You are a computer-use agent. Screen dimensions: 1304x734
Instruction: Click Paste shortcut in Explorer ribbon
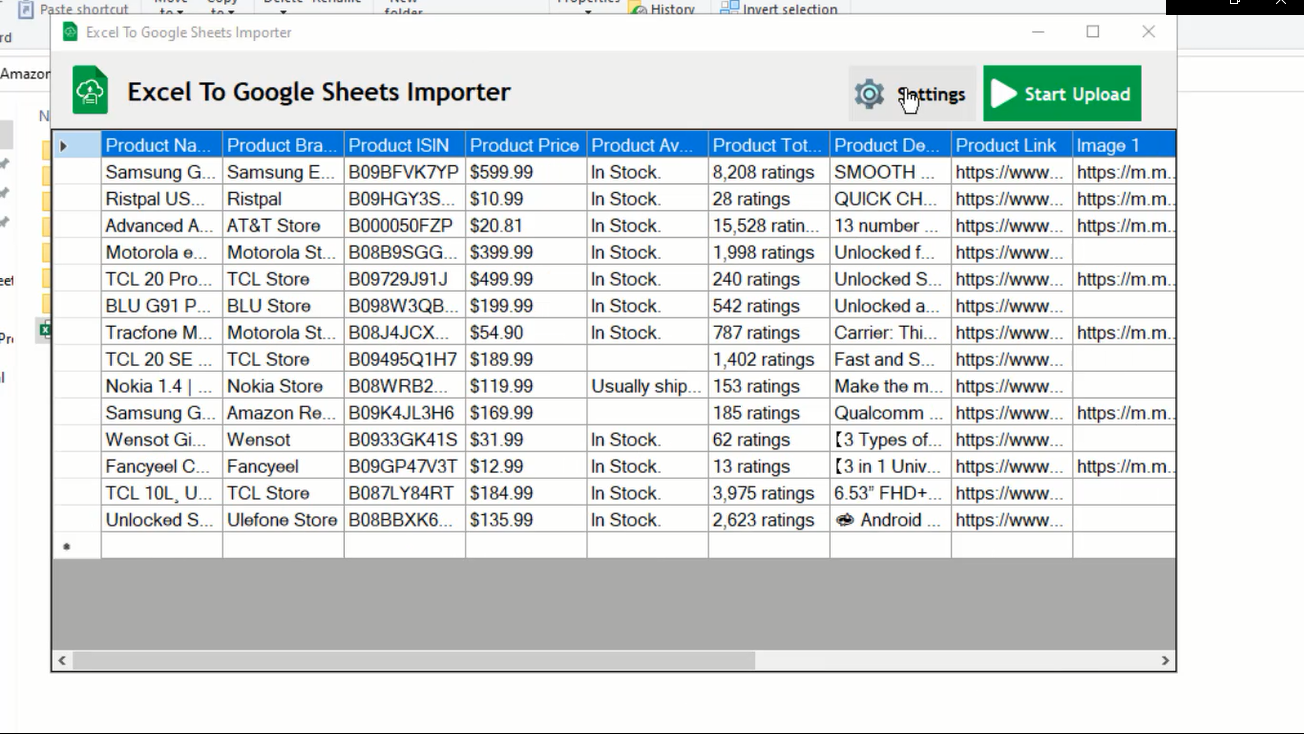[73, 9]
